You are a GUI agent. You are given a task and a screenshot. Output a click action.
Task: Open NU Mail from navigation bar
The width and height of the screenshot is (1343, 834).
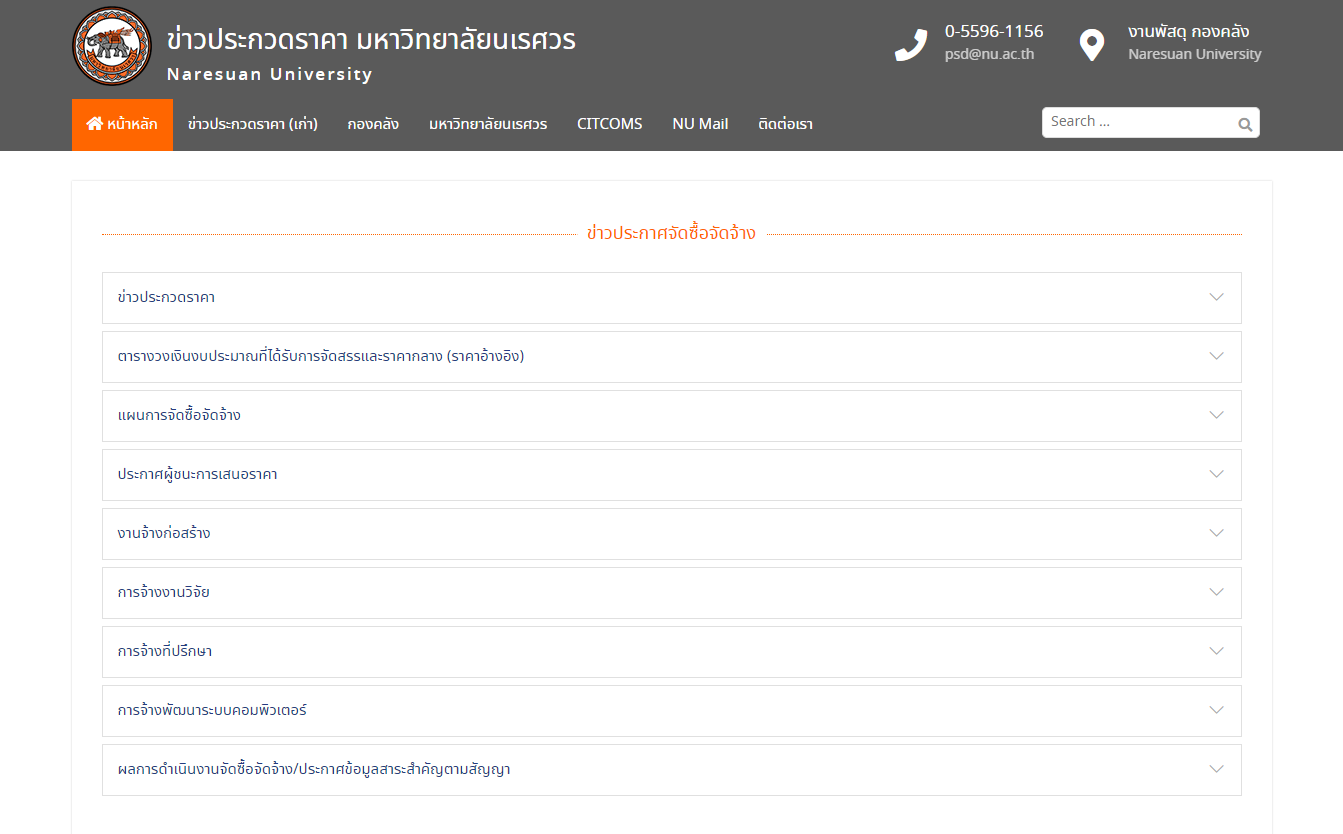tap(700, 125)
